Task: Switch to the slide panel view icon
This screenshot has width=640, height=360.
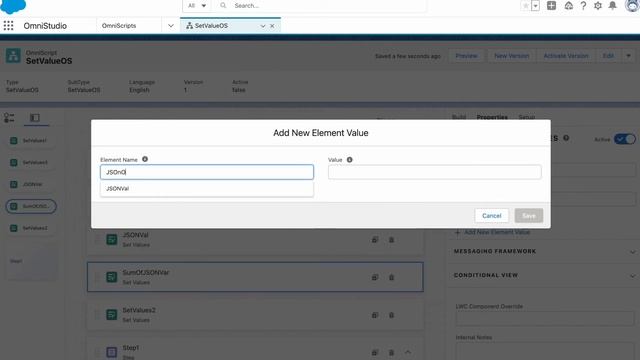Action: tap(35, 118)
